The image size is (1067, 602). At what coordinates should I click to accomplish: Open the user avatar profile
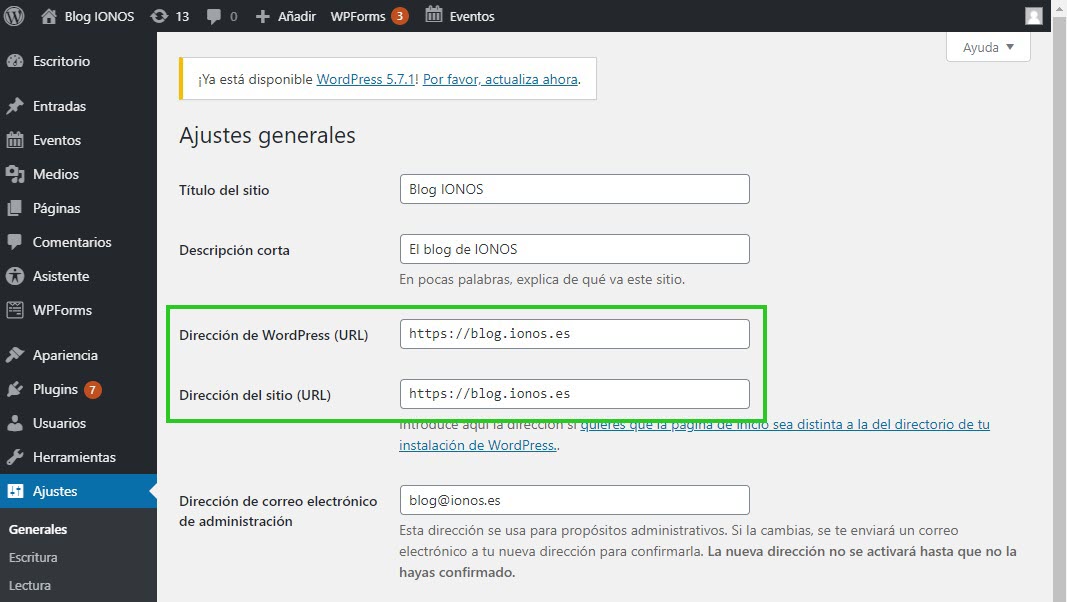tap(1034, 16)
